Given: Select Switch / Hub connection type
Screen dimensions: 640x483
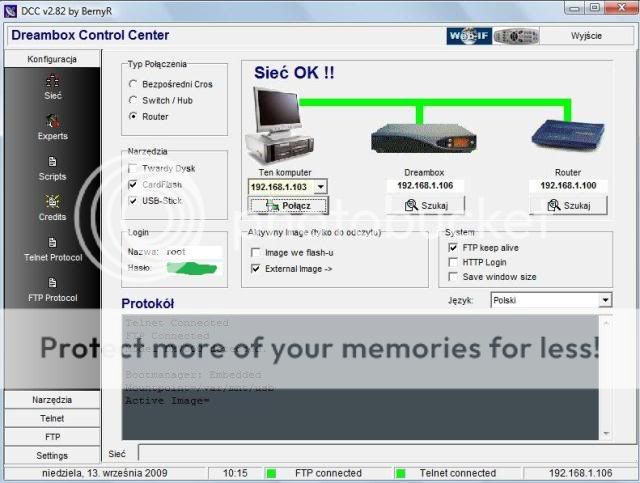Looking at the screenshot, I should point(133,100).
